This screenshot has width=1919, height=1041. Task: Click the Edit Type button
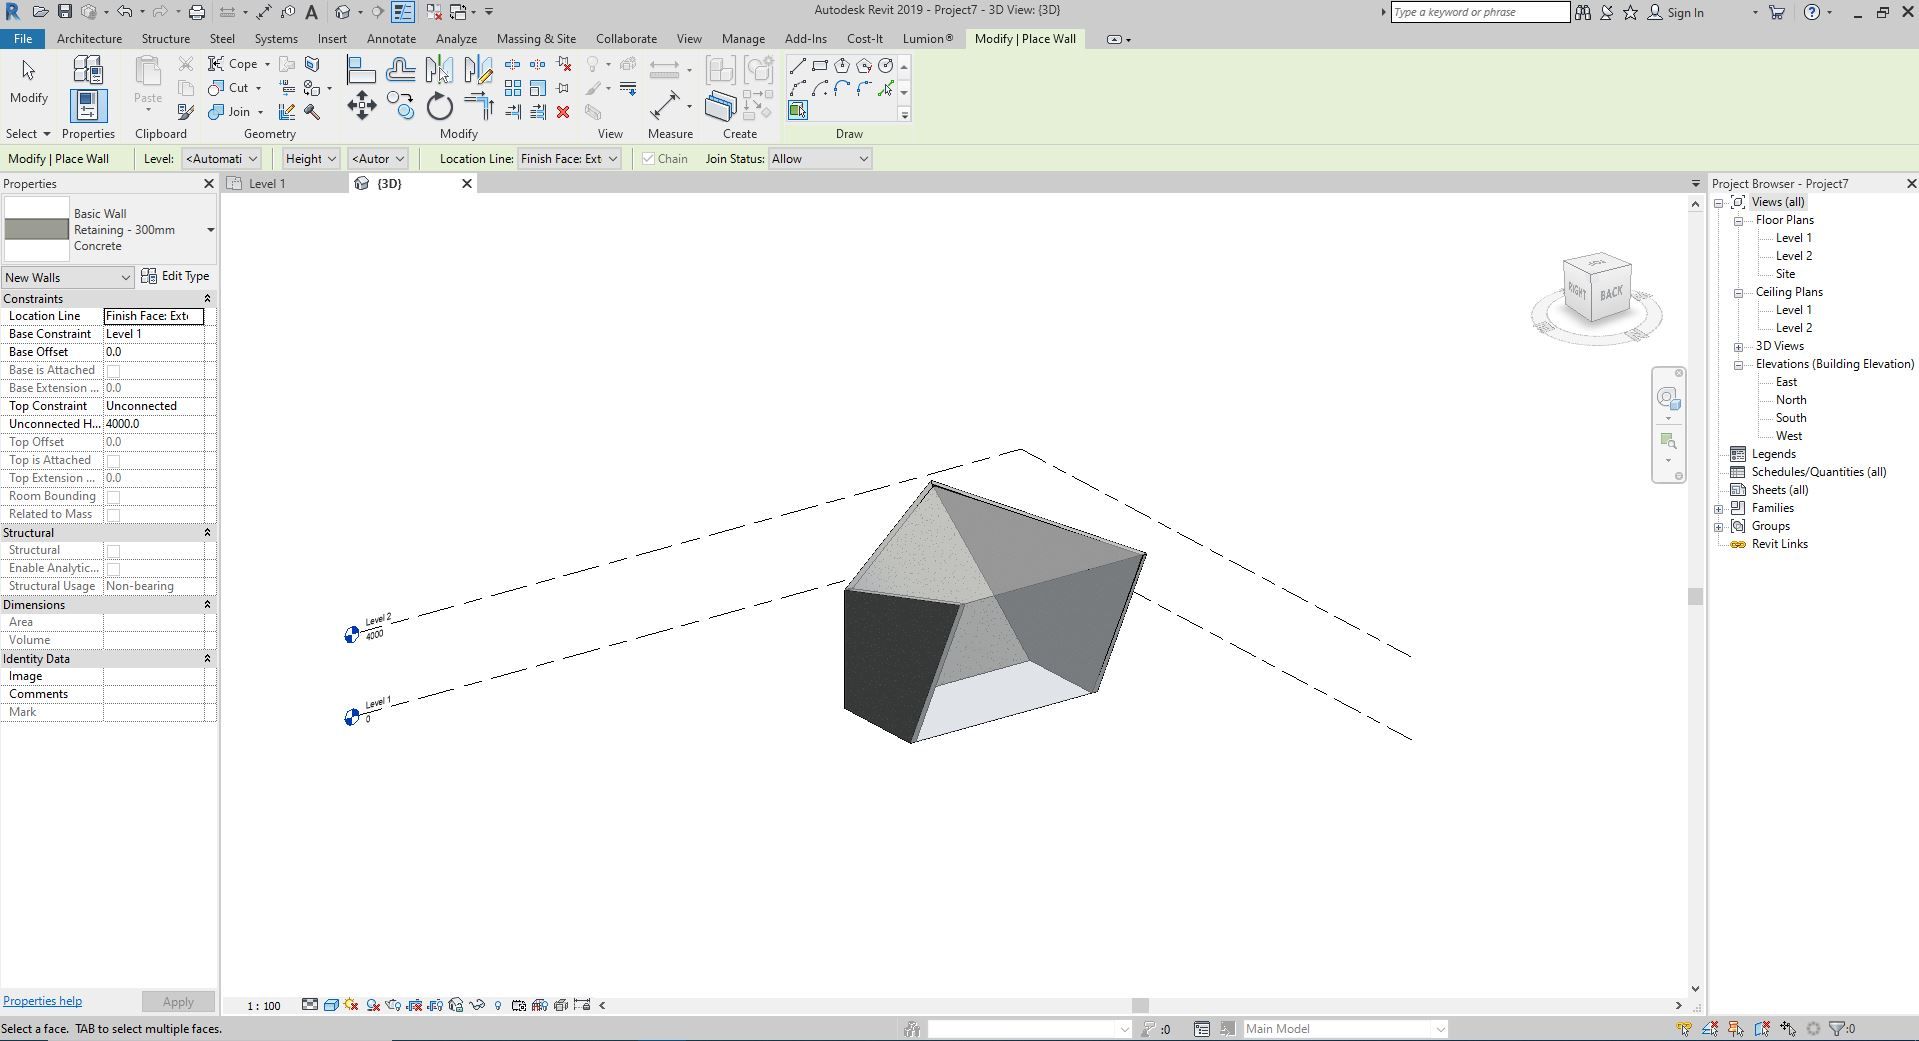click(176, 276)
